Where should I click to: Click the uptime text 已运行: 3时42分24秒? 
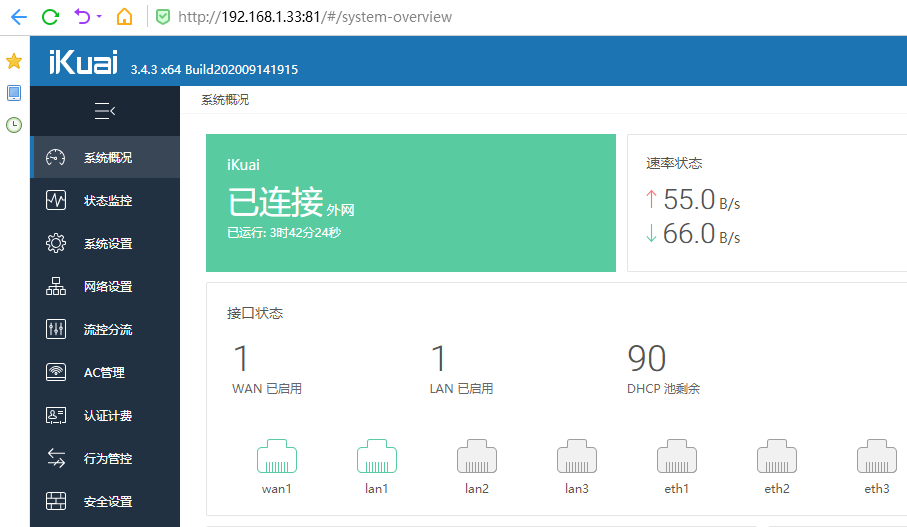coord(283,233)
